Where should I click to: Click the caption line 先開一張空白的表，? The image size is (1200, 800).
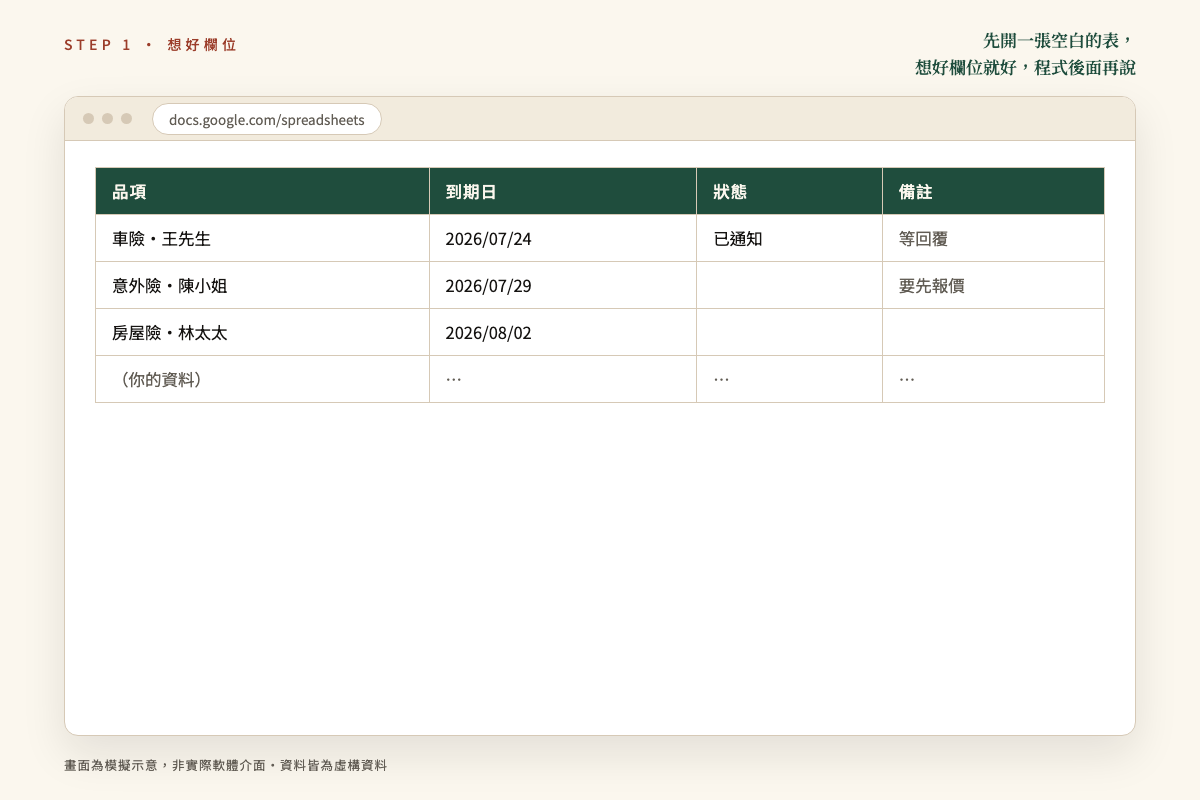coord(1059,41)
